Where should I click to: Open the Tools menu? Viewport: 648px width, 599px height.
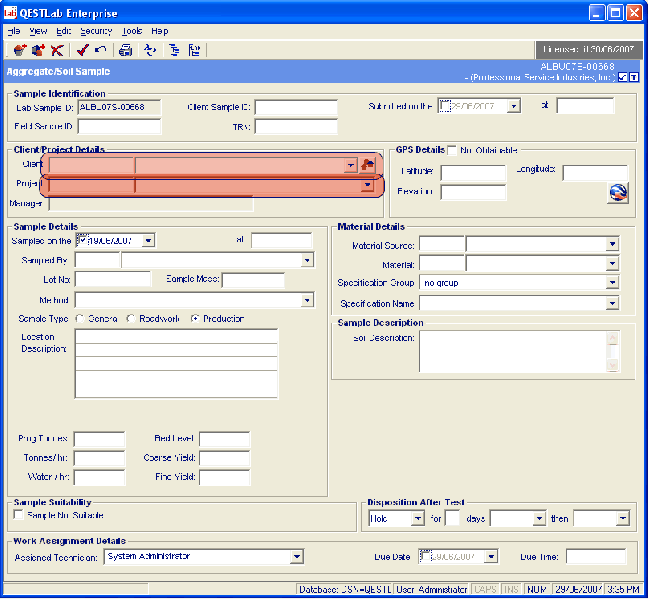[x=132, y=31]
